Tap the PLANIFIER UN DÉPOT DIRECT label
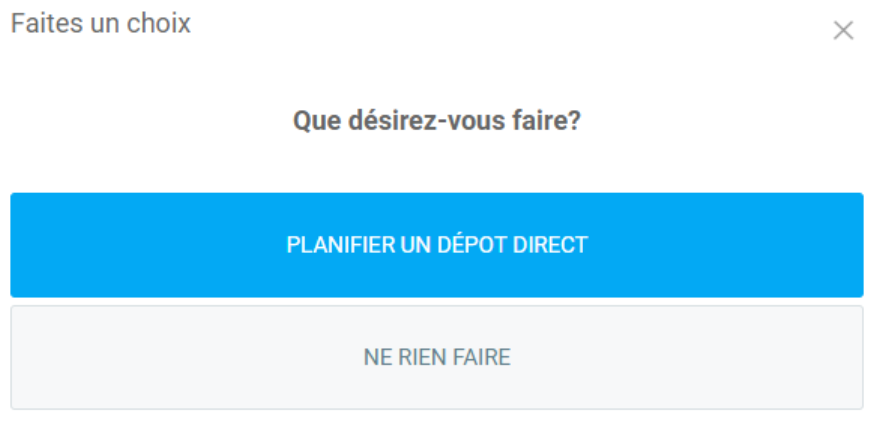Screen dimensions: 873x425 point(437,245)
